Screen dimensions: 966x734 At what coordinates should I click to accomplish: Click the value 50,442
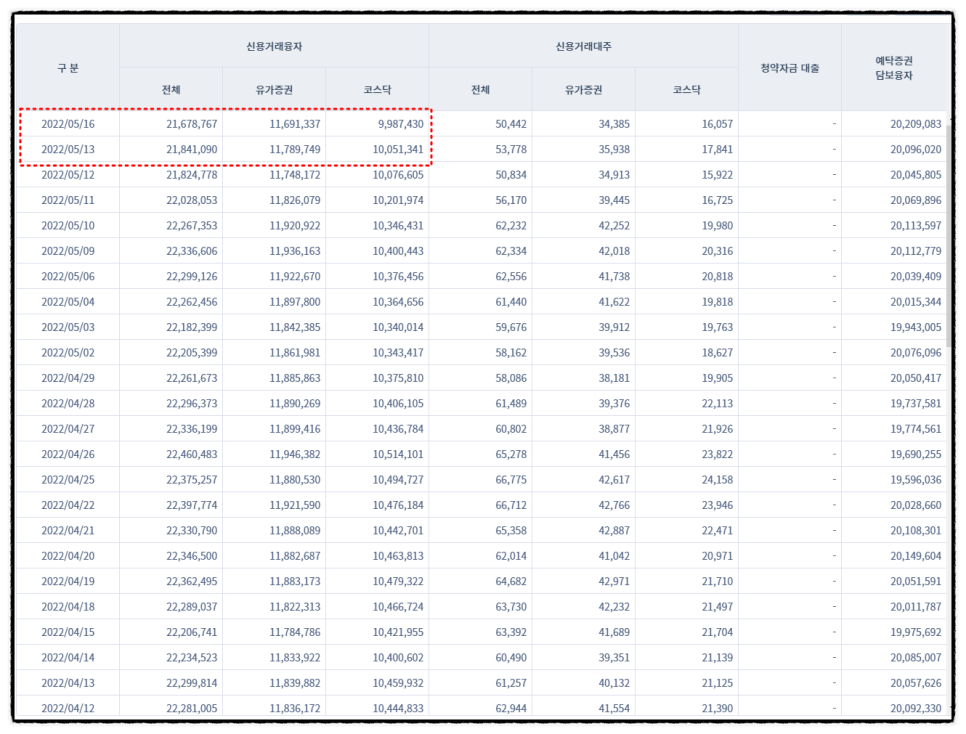(x=511, y=124)
